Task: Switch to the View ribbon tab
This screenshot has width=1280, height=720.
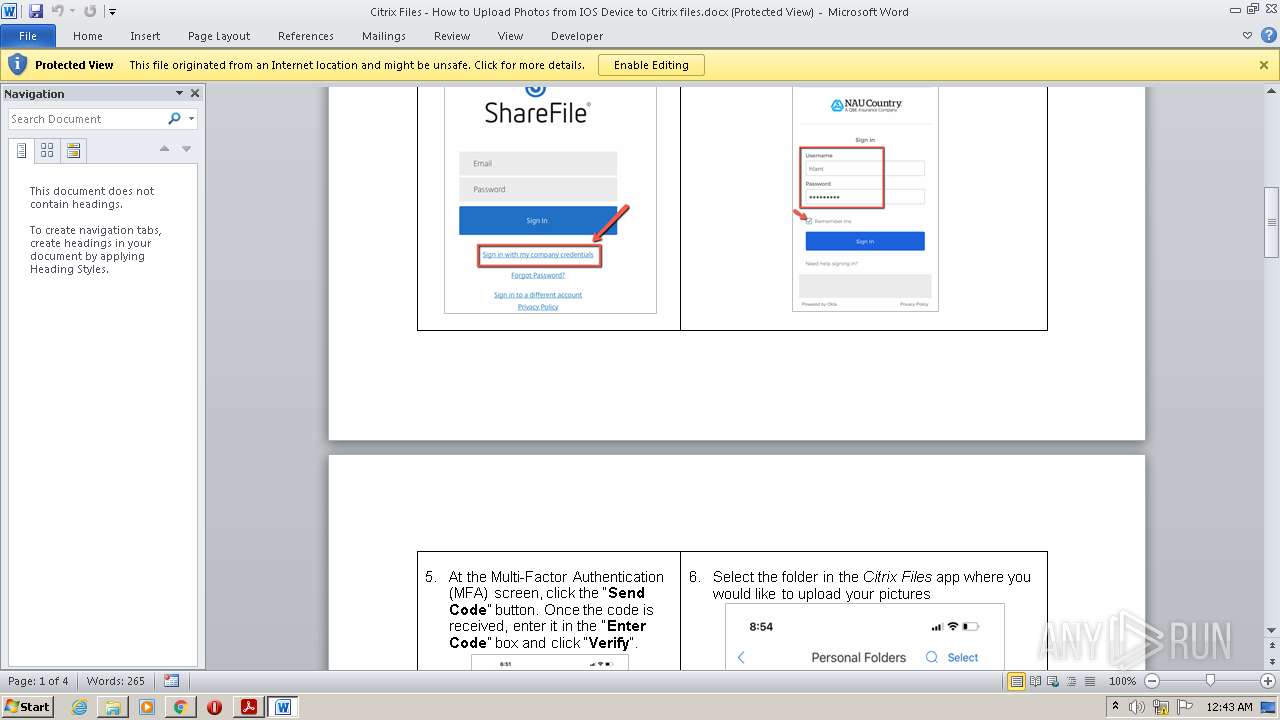Action: coord(511,36)
